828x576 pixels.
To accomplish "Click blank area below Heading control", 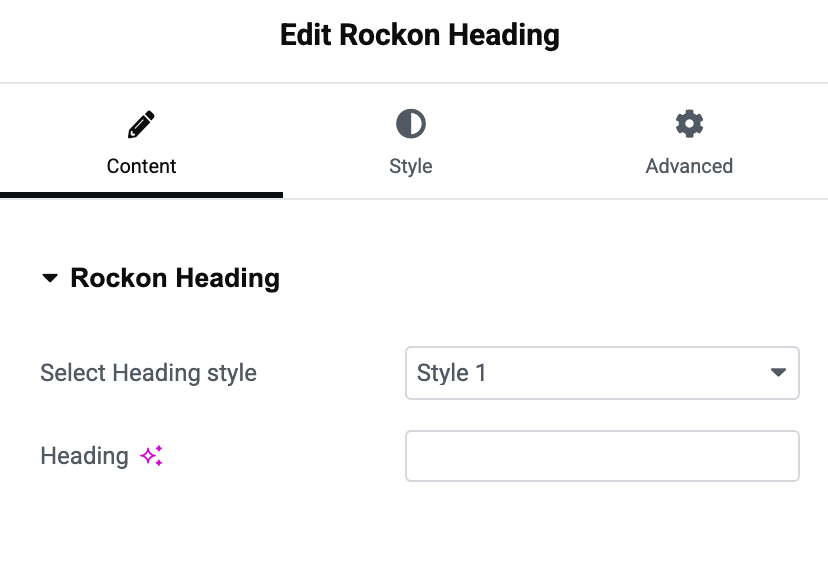I will [414, 528].
